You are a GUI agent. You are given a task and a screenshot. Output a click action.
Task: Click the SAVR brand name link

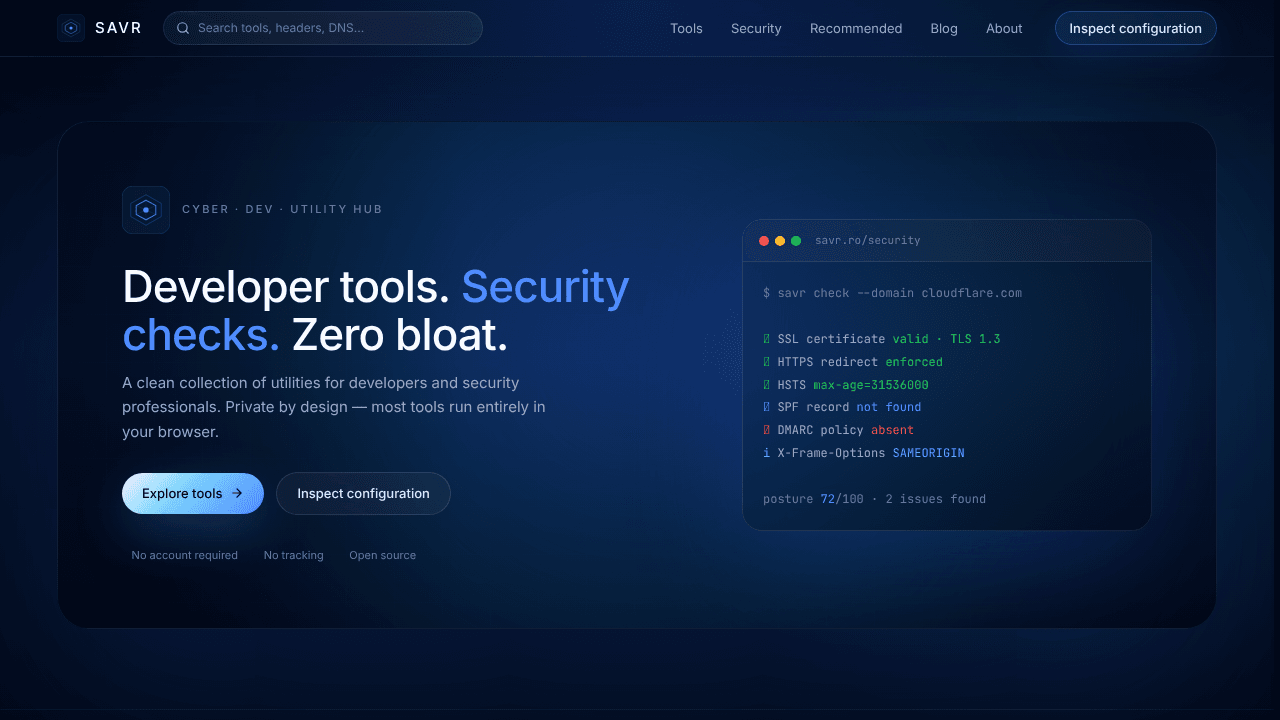point(119,28)
